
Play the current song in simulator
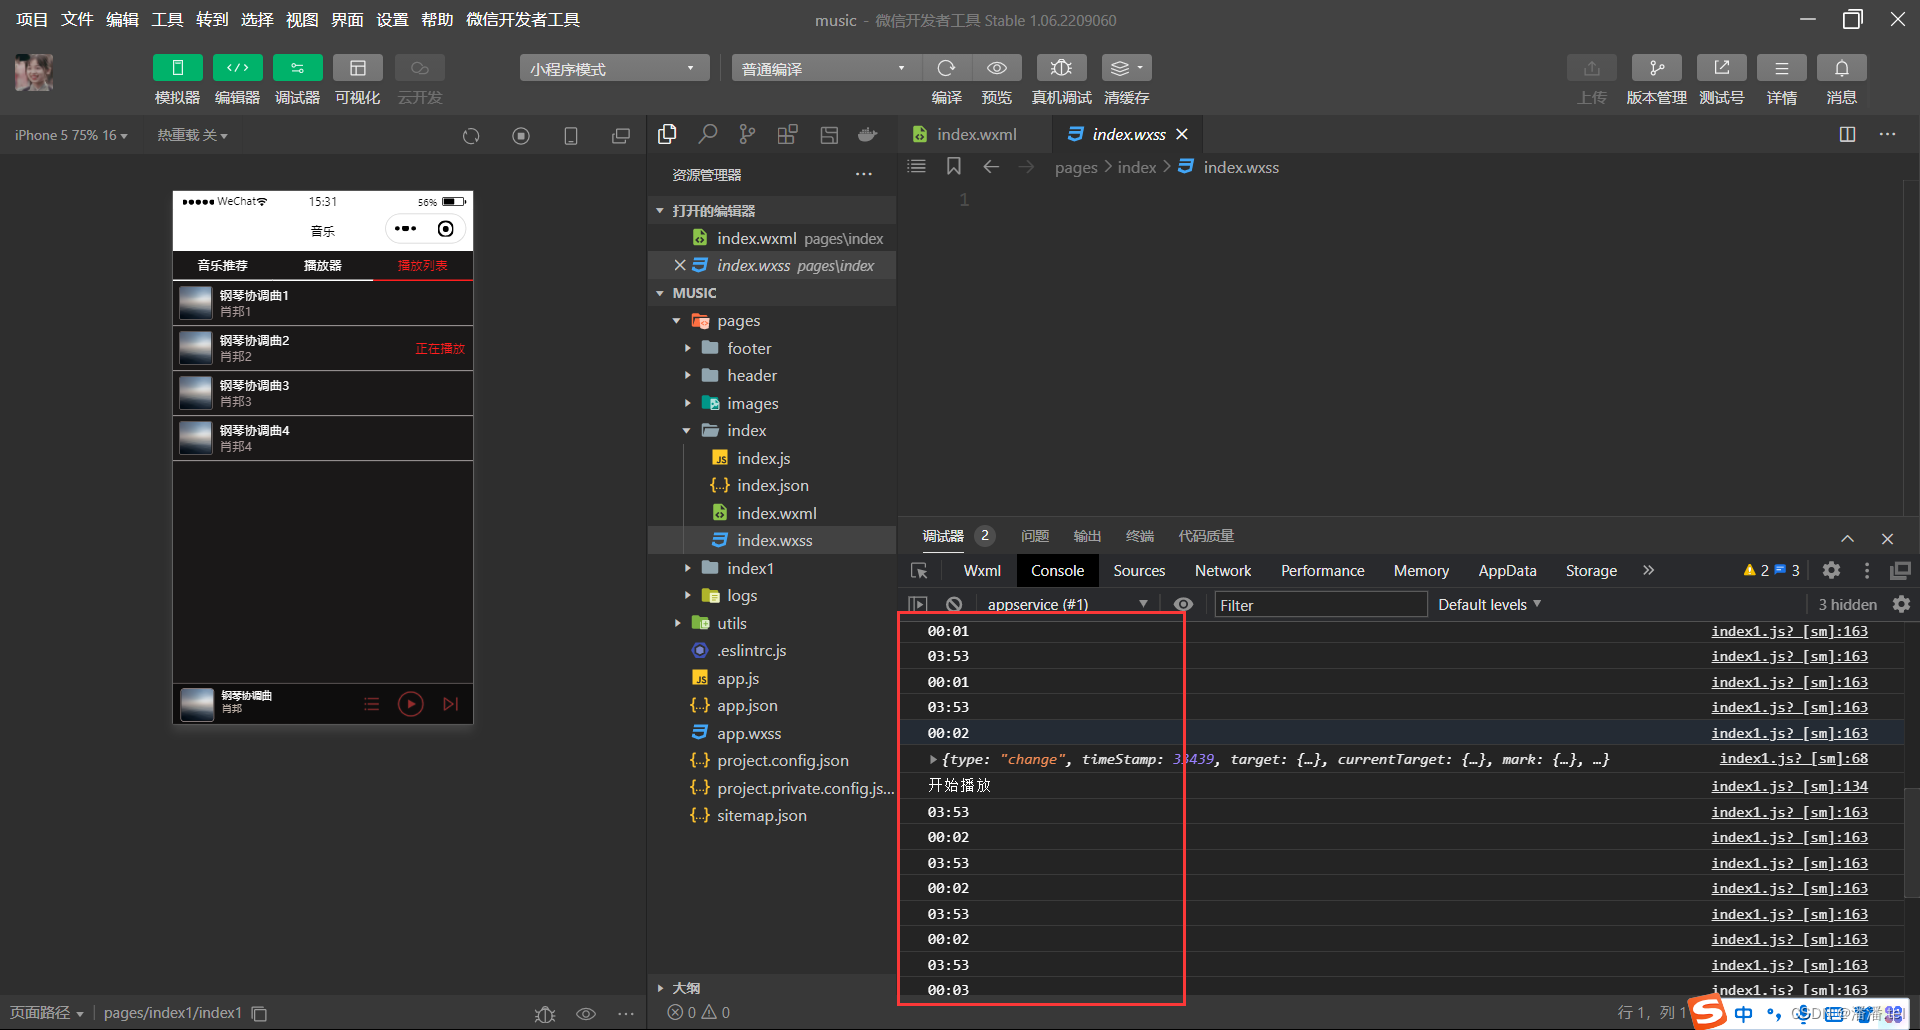coord(410,704)
